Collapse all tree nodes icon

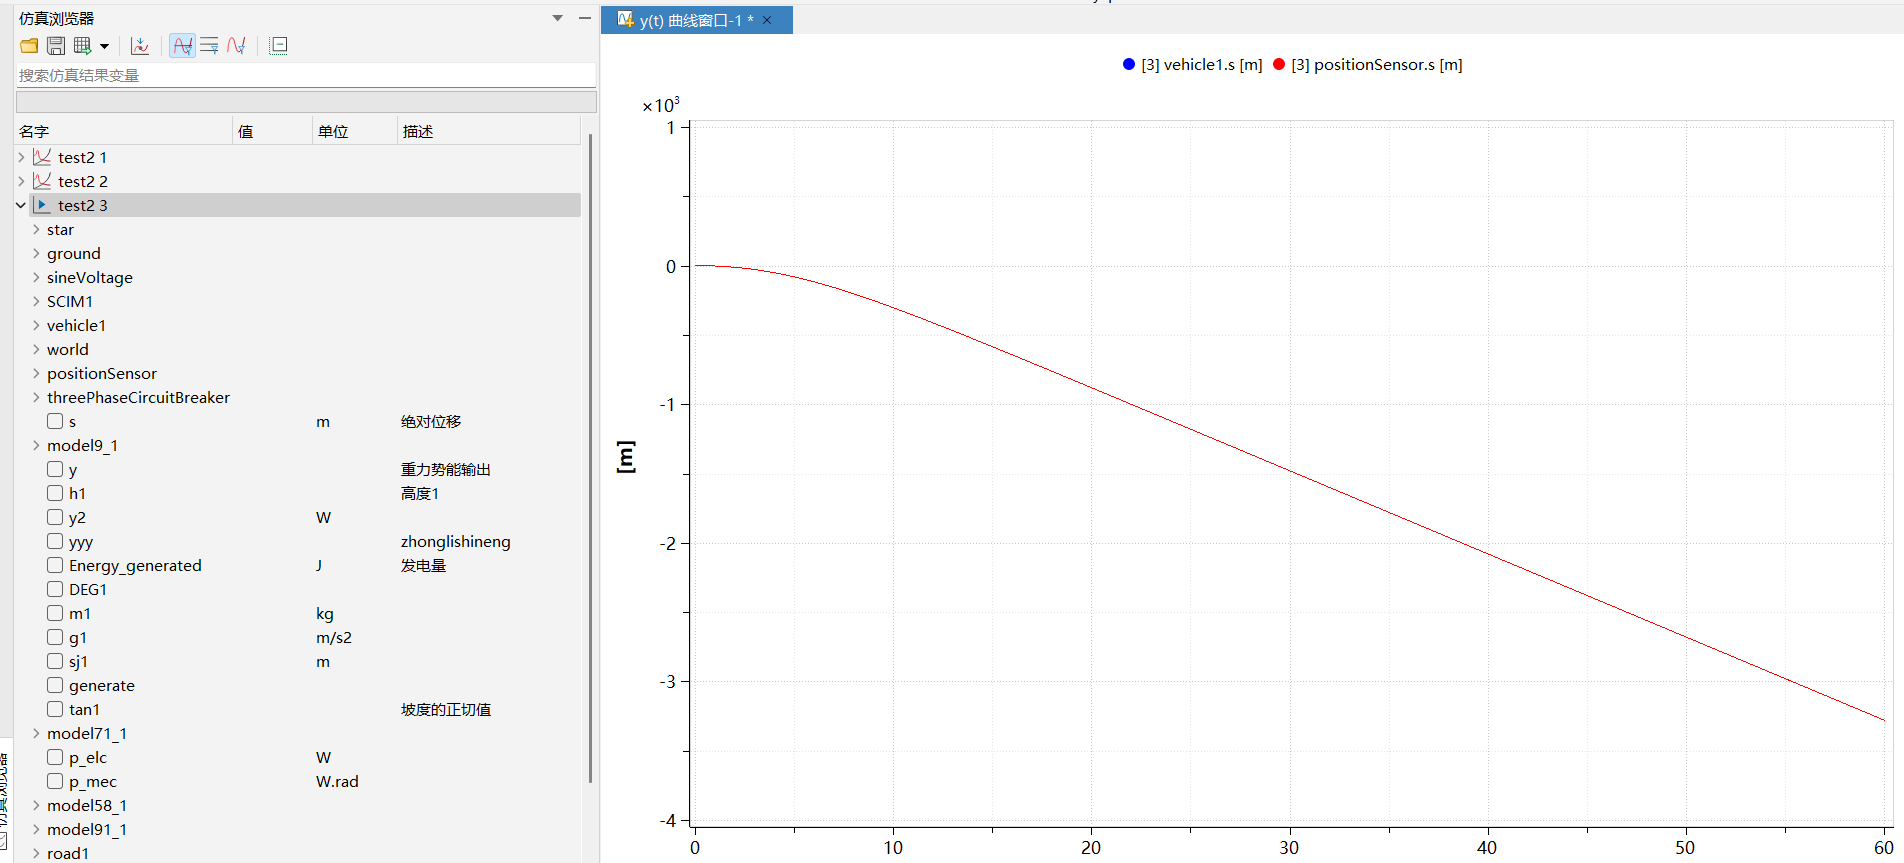(279, 46)
